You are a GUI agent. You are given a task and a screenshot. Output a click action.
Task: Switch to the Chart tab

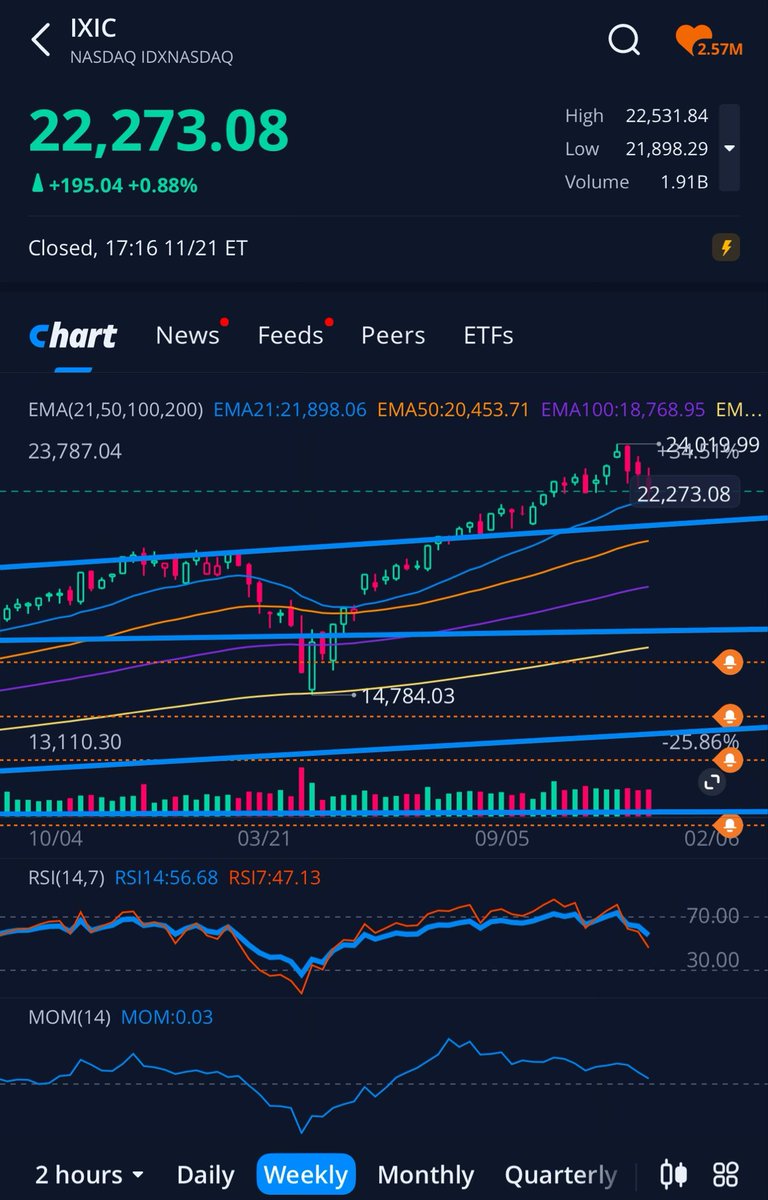point(73,336)
